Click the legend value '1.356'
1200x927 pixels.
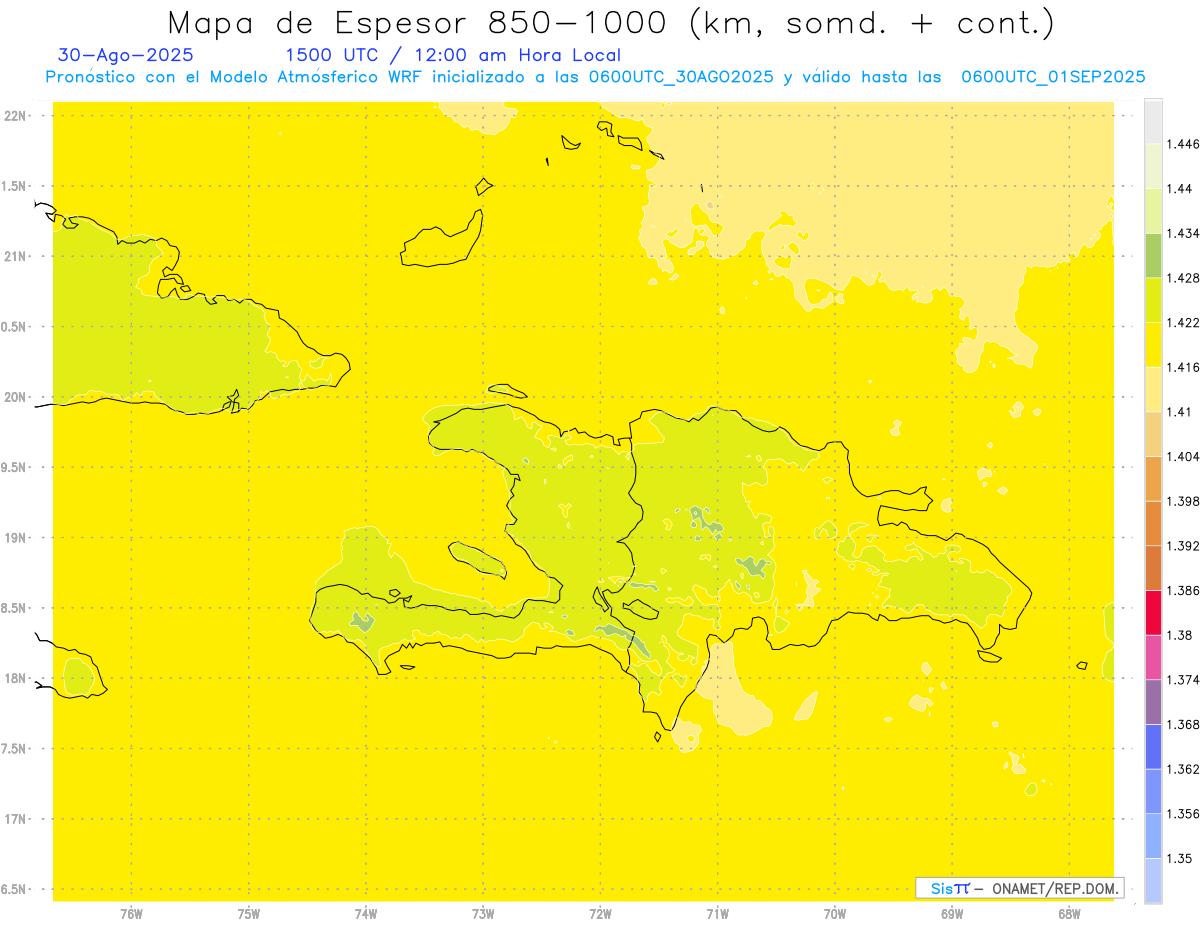1183,814
